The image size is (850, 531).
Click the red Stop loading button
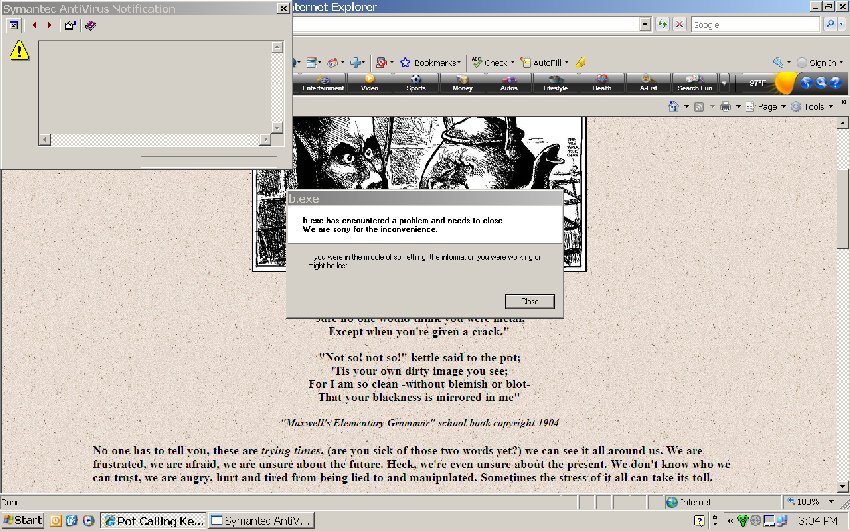pos(680,24)
